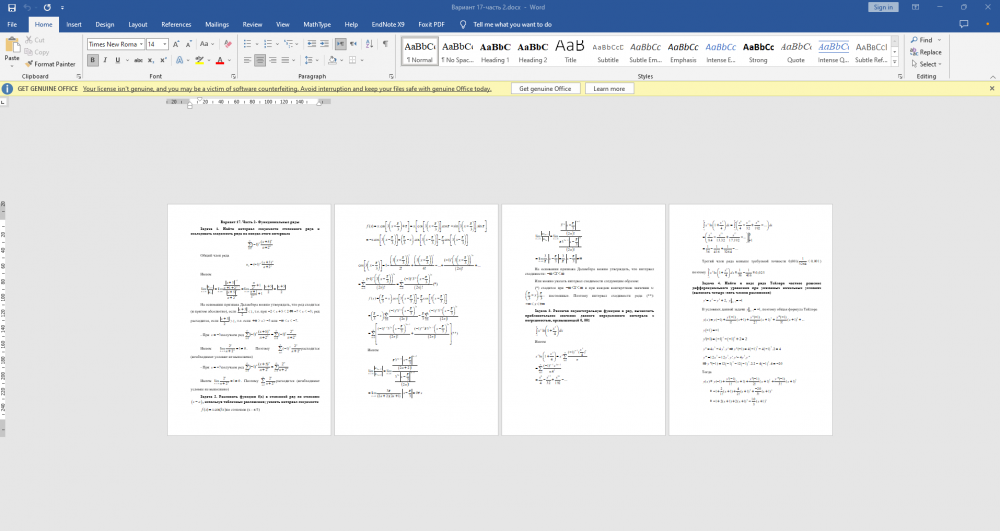Click the Bullets list icon

coord(247,44)
